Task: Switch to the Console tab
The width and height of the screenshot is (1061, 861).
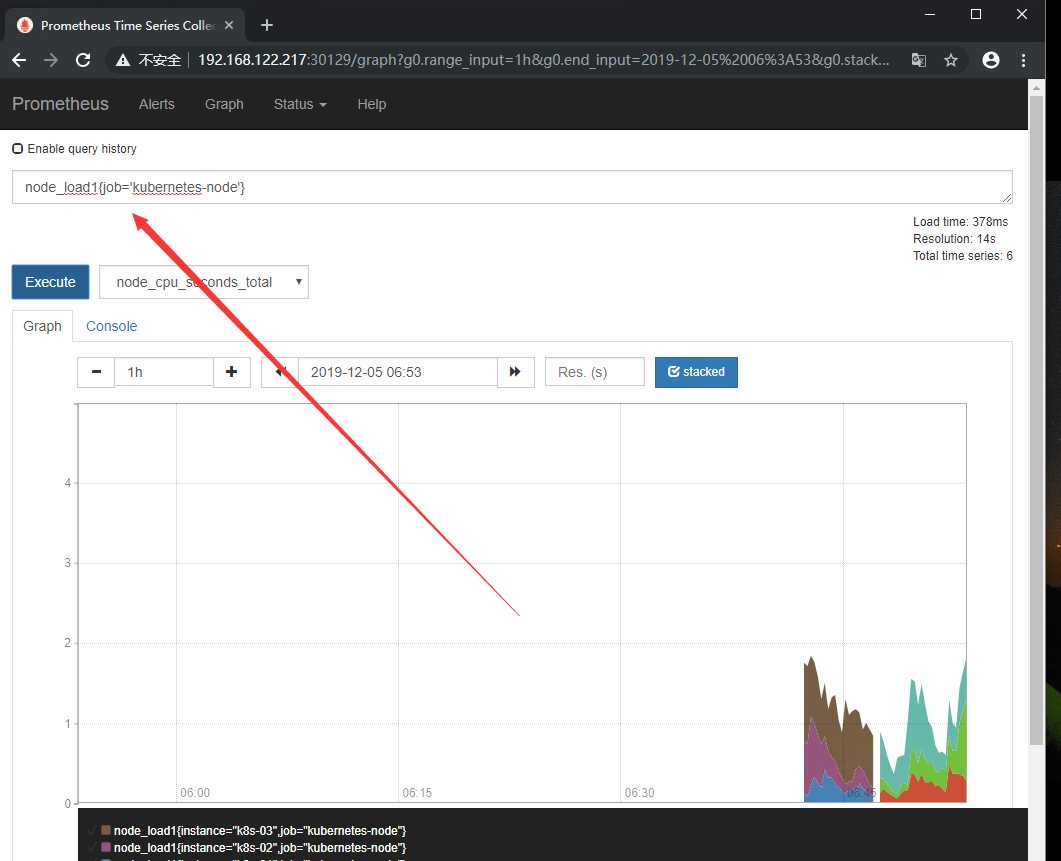Action: pyautogui.click(x=112, y=326)
